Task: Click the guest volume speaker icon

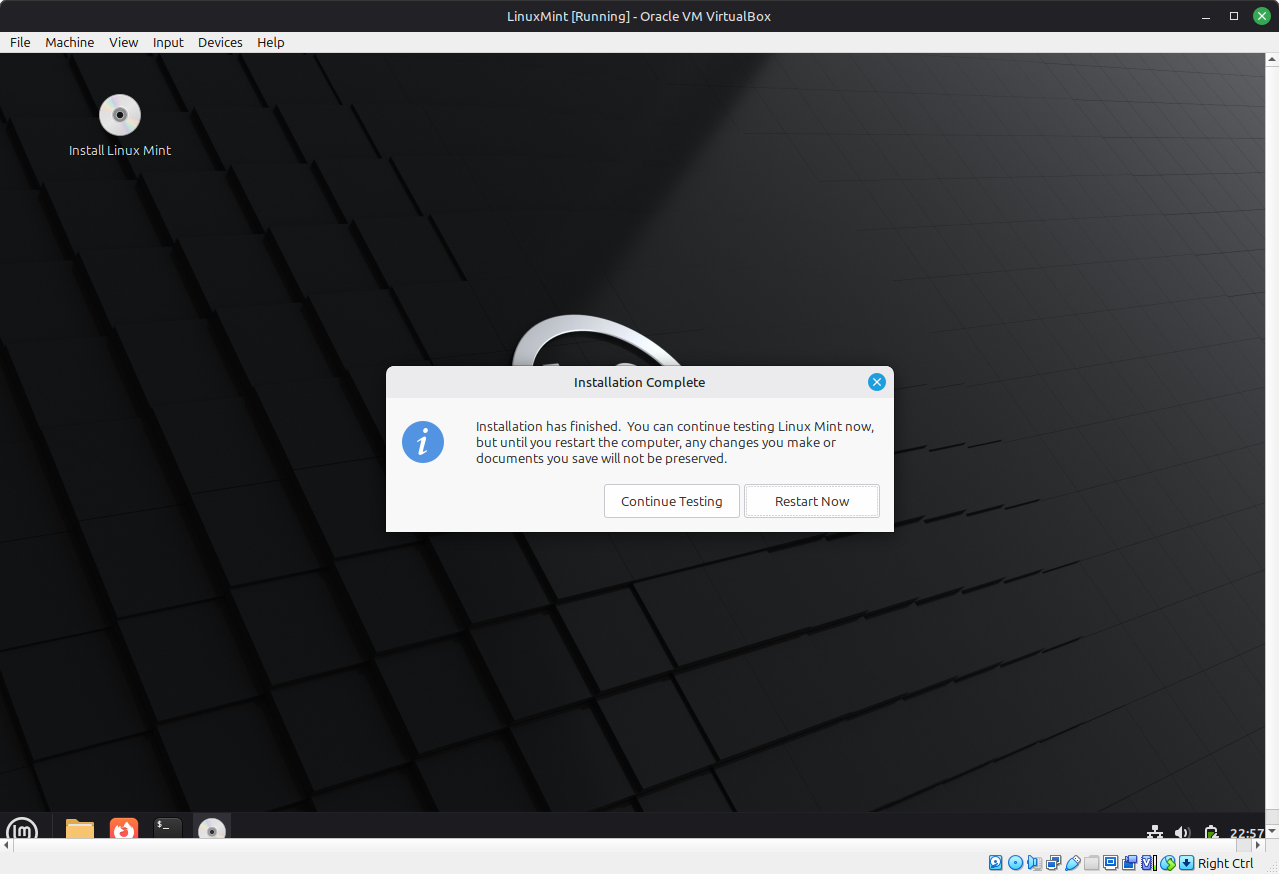Action: pyautogui.click(x=1183, y=832)
